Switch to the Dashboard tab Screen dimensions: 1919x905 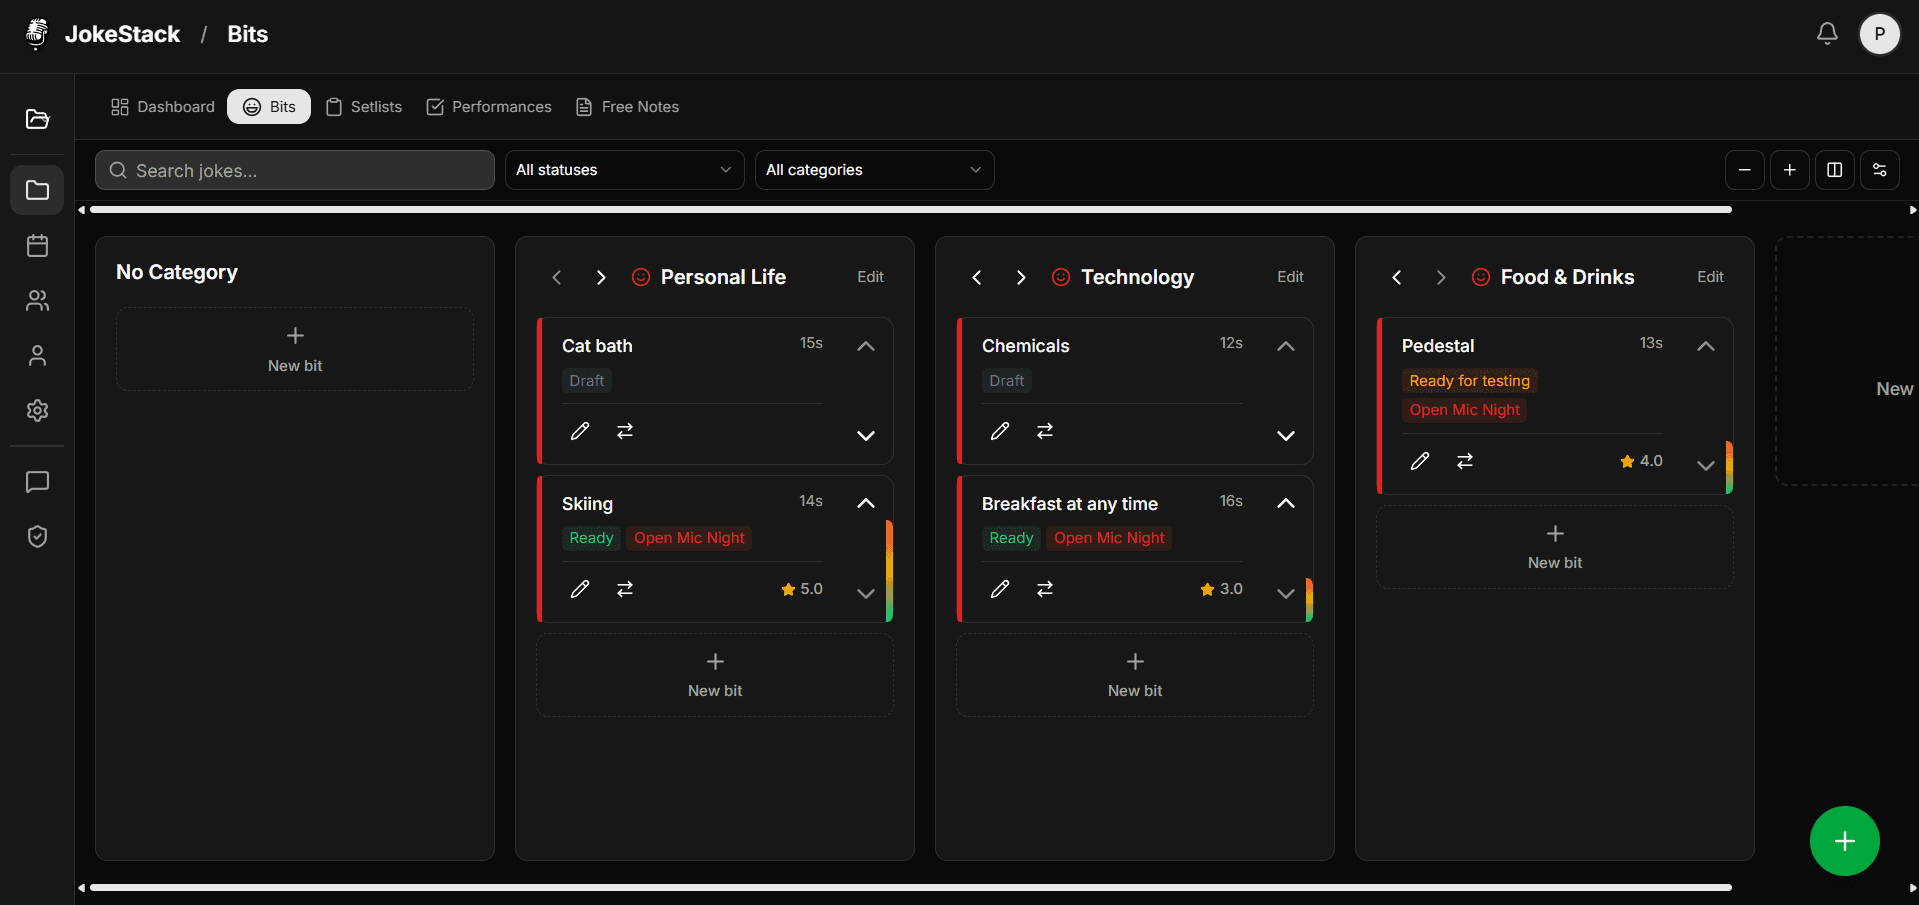click(x=163, y=107)
